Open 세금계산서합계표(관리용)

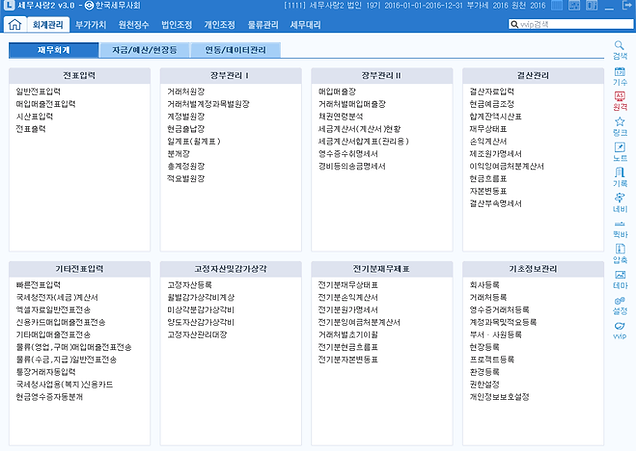click(x=363, y=142)
